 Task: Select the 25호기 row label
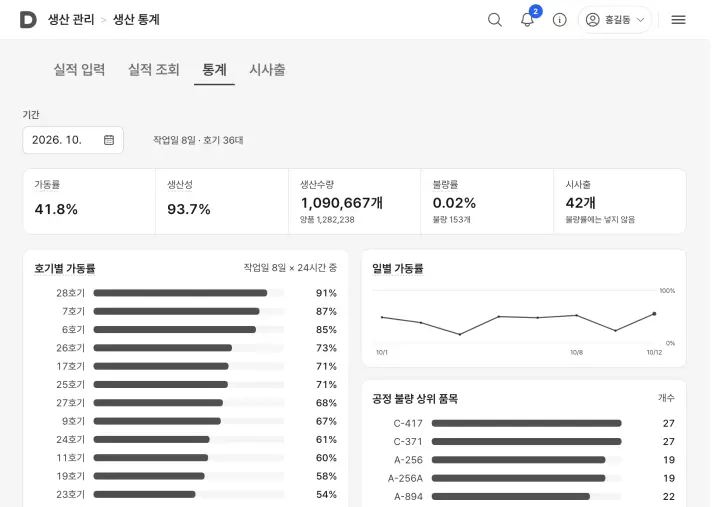tap(71, 384)
